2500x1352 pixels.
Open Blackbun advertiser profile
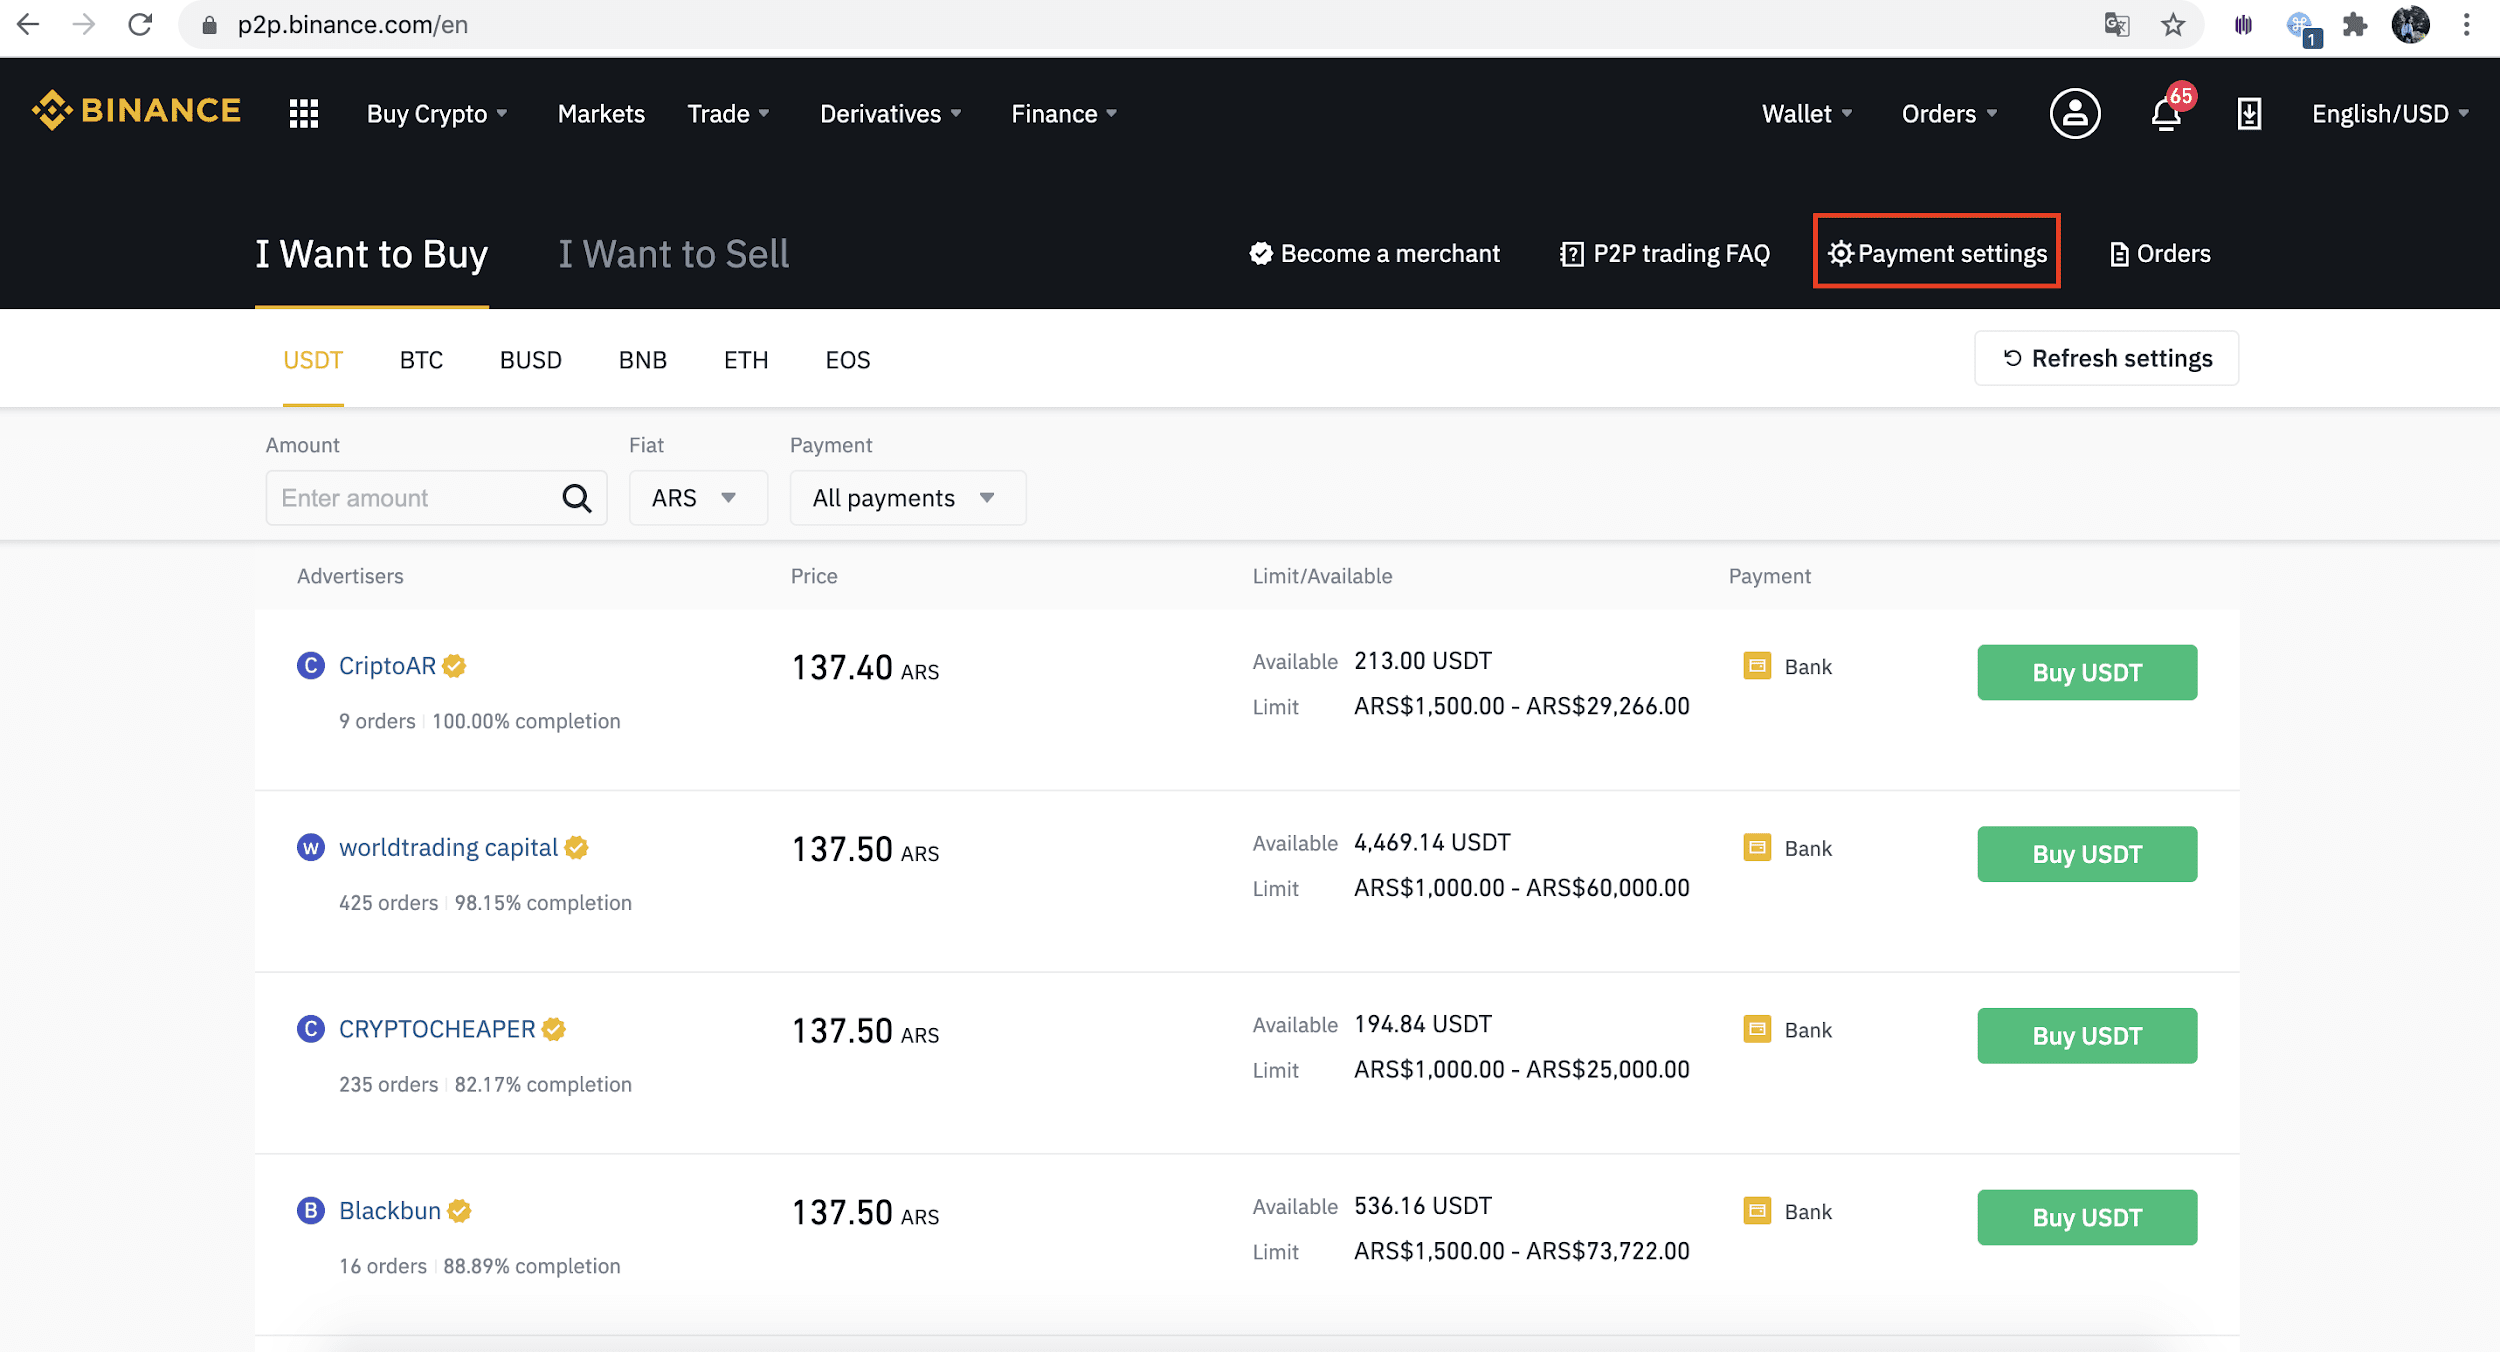coord(390,1211)
